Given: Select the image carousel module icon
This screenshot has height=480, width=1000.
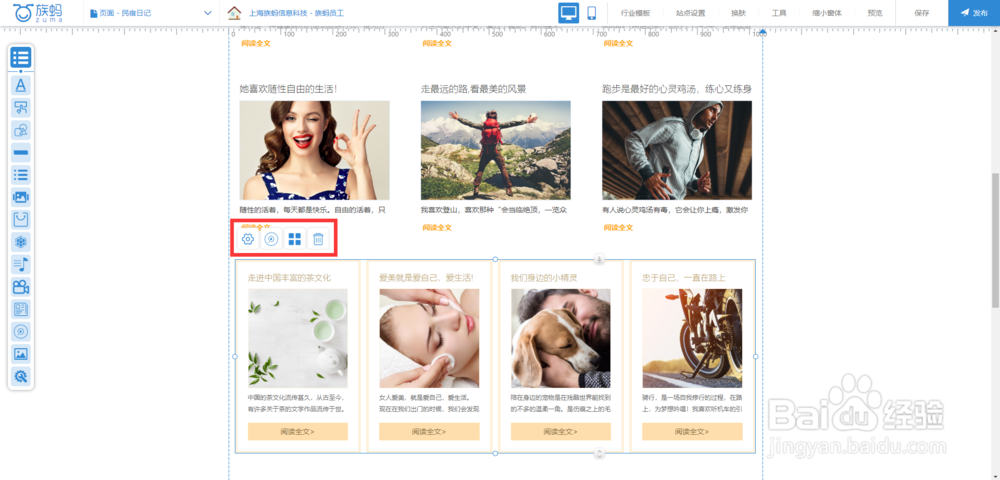Looking at the screenshot, I should point(21,197).
